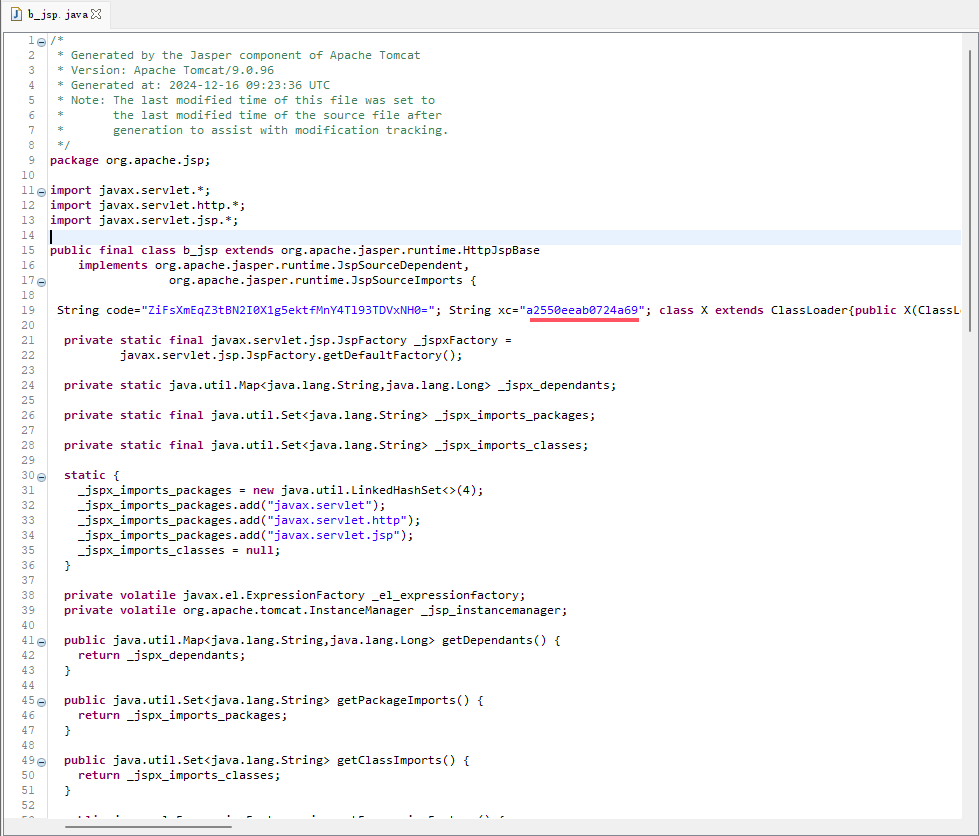Place cursor on the package org.apache.jsp line

point(130,160)
